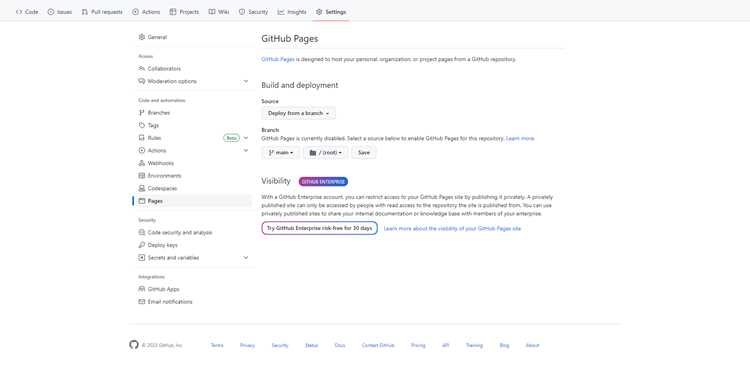Open the Pricing footer link
The height and width of the screenshot is (369, 750).
click(x=418, y=345)
